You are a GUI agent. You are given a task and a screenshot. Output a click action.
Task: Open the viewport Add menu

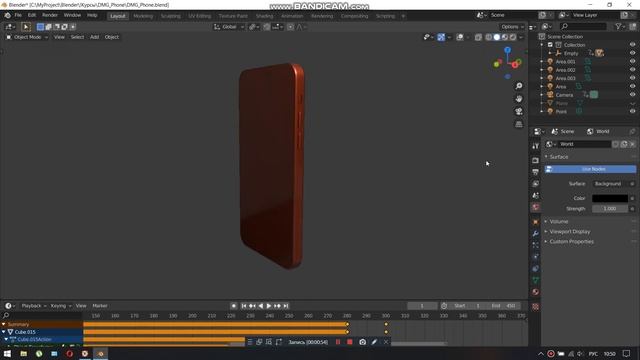(x=94, y=37)
